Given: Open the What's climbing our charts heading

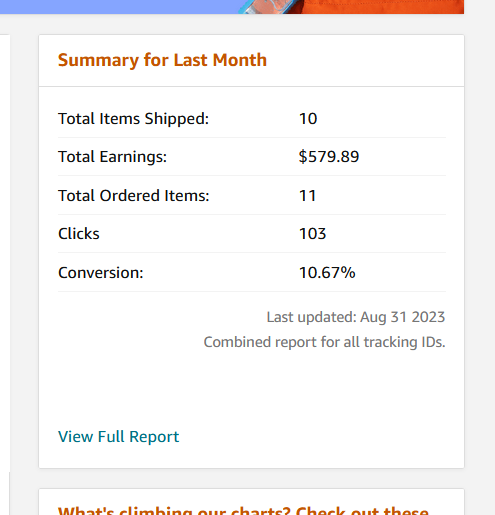Looking at the screenshot, I should (x=243, y=511).
